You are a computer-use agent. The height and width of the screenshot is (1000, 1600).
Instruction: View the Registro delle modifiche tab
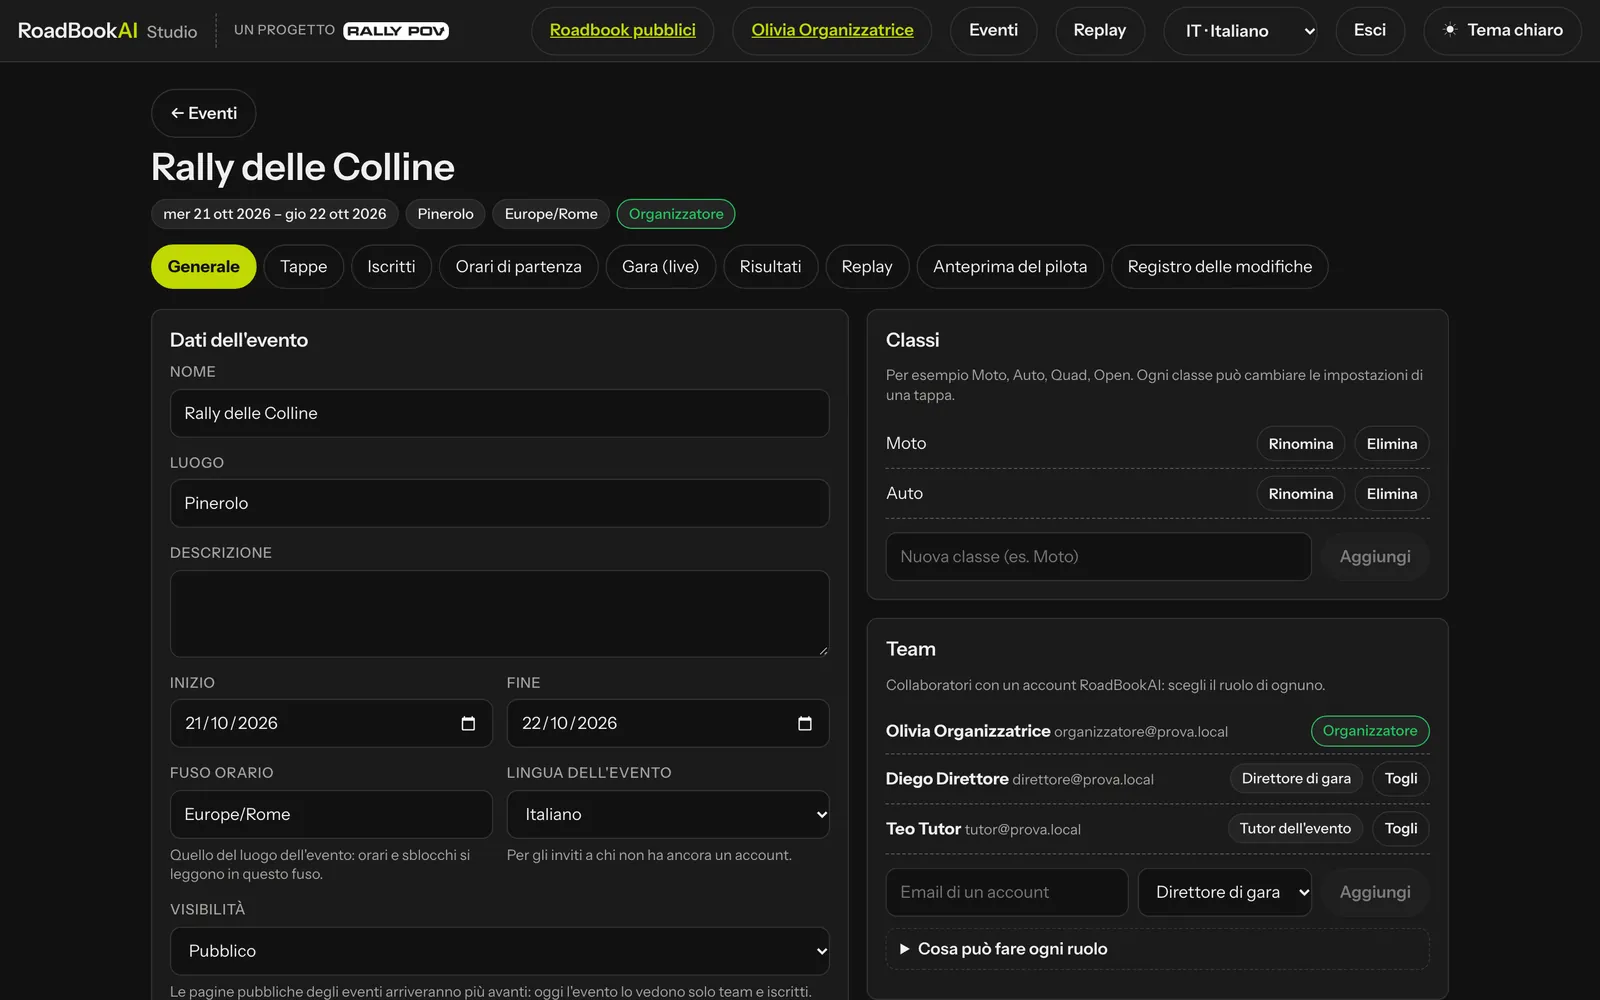[1220, 267]
